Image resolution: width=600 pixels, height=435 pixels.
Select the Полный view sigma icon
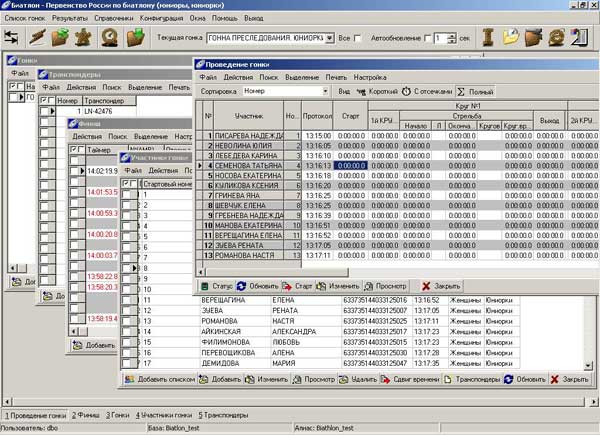(461, 92)
